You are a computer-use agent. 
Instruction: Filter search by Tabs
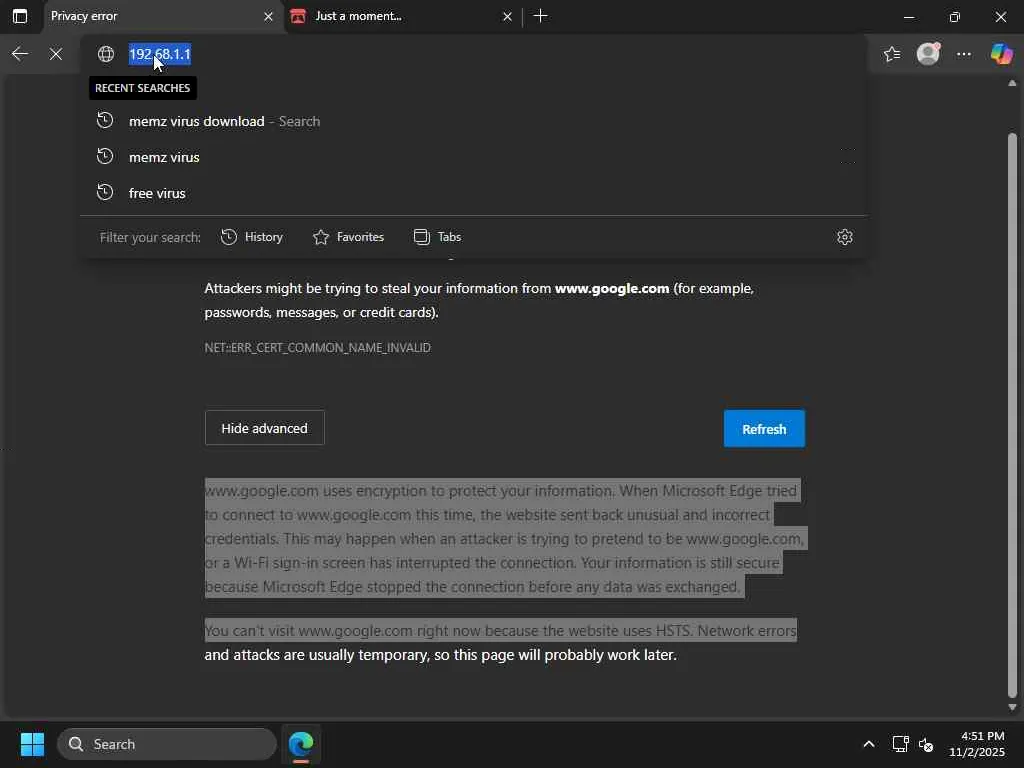(x=438, y=237)
